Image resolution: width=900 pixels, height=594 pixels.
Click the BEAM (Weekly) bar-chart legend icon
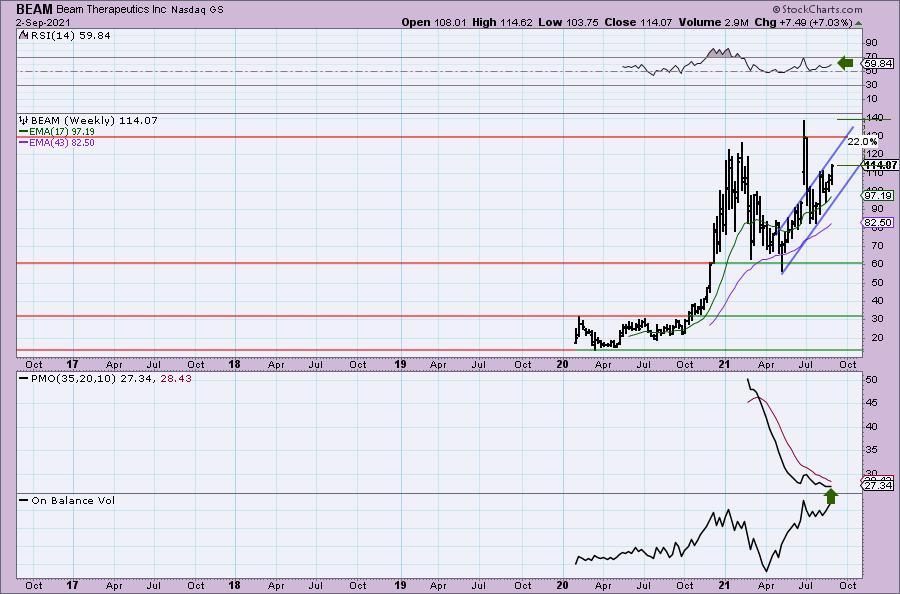24,121
